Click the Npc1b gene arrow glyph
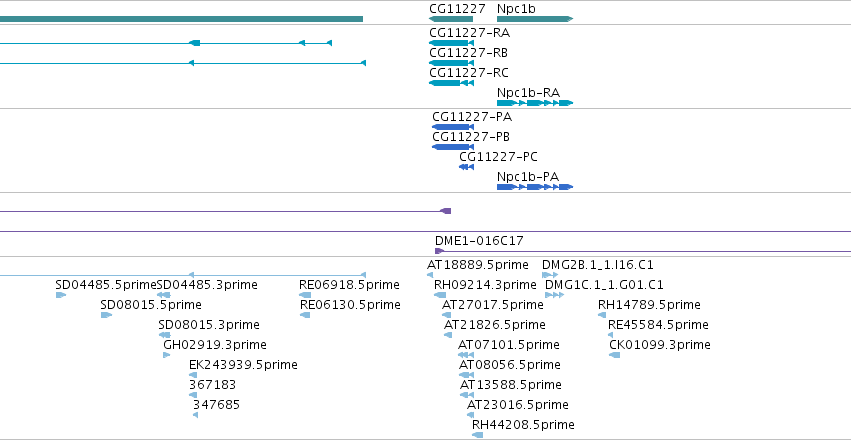The height and width of the screenshot is (440, 851). tap(535, 19)
